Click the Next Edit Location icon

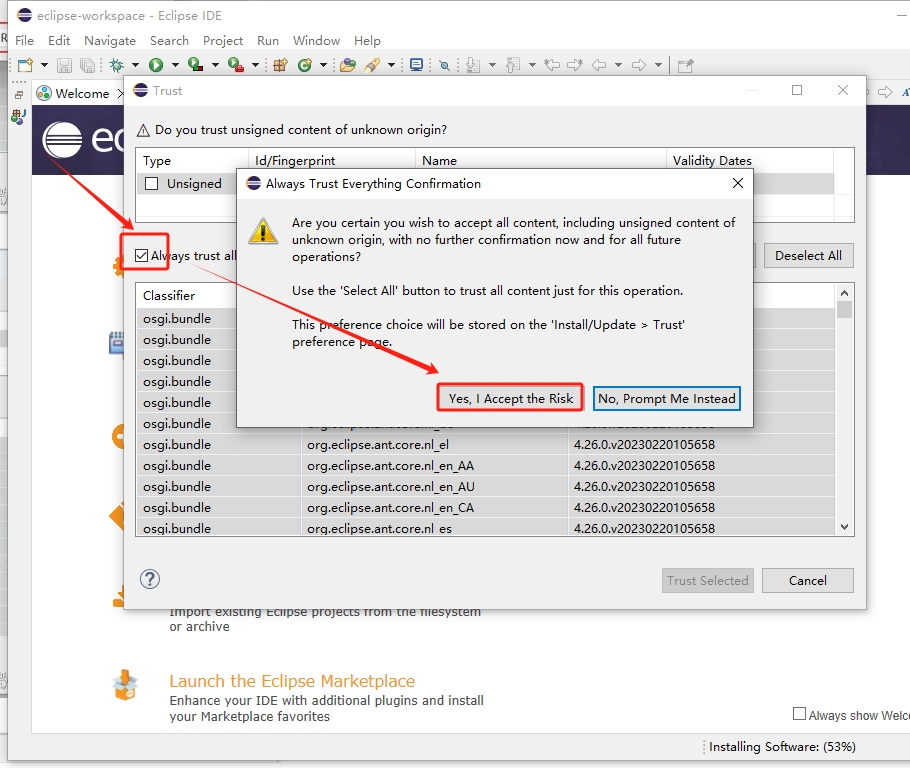[575, 65]
